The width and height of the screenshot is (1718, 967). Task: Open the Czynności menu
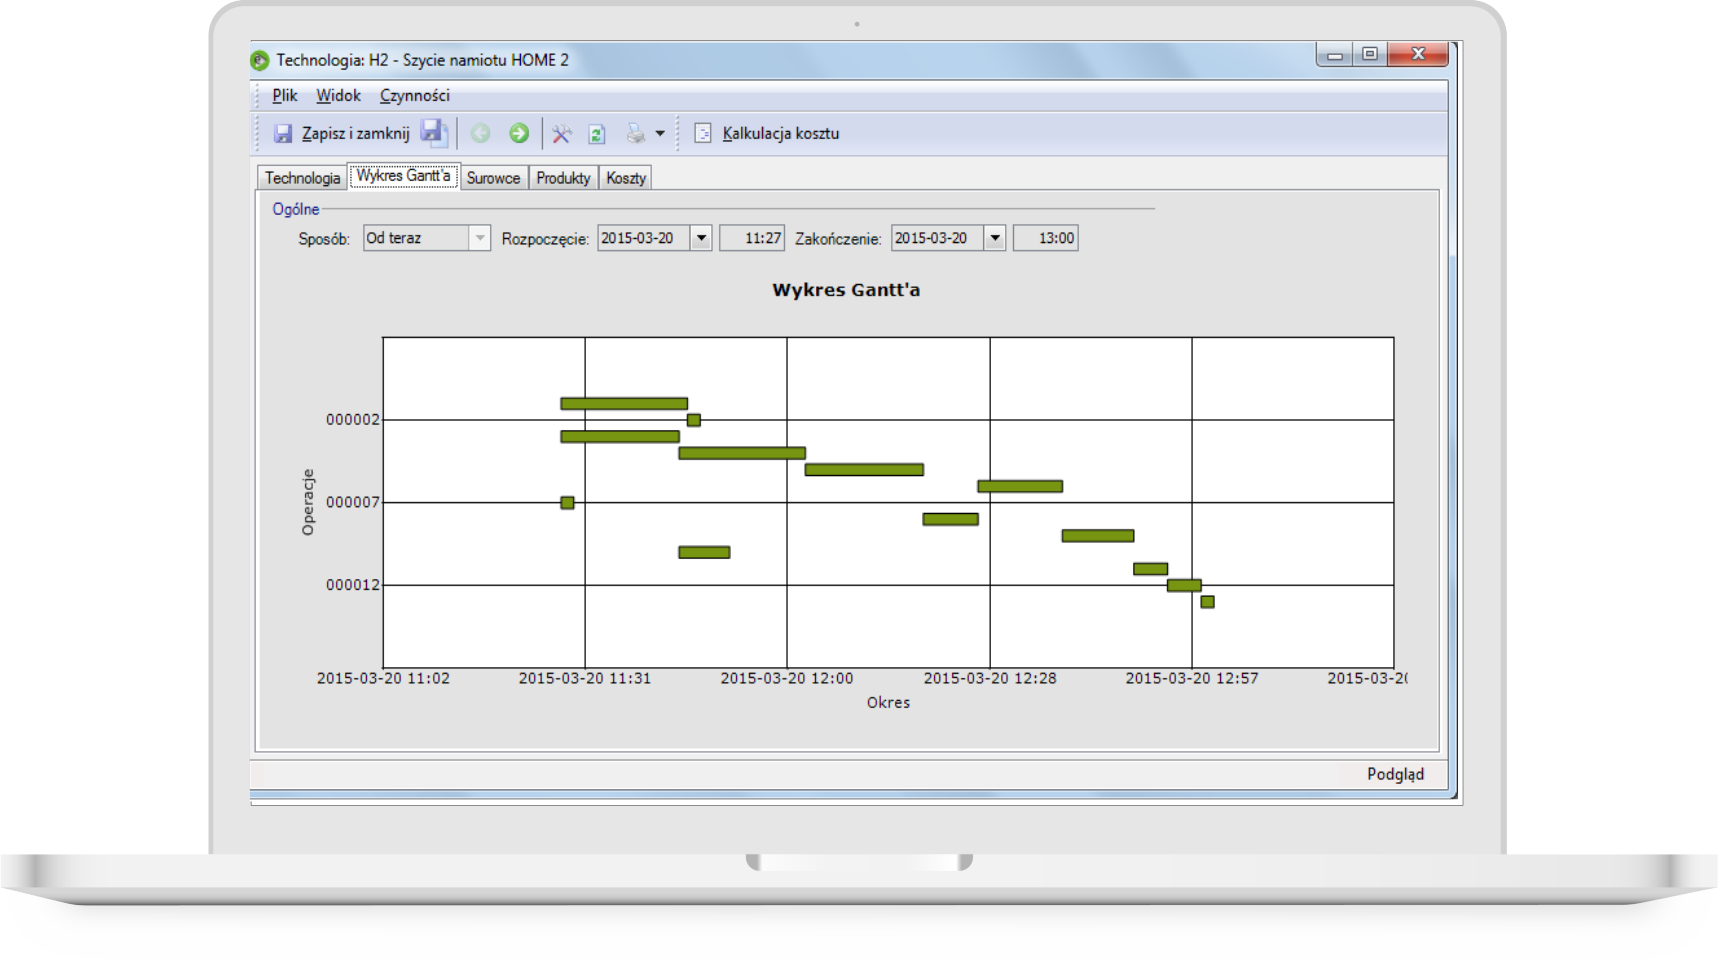click(x=415, y=95)
